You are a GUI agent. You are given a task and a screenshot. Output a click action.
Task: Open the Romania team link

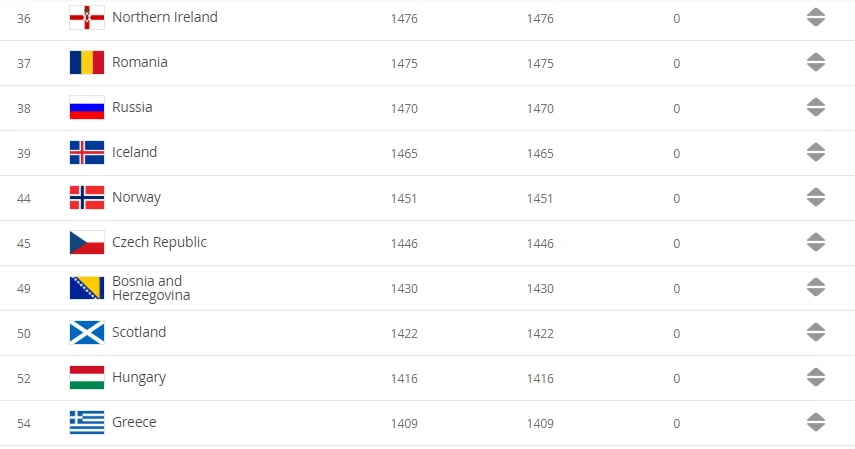140,62
